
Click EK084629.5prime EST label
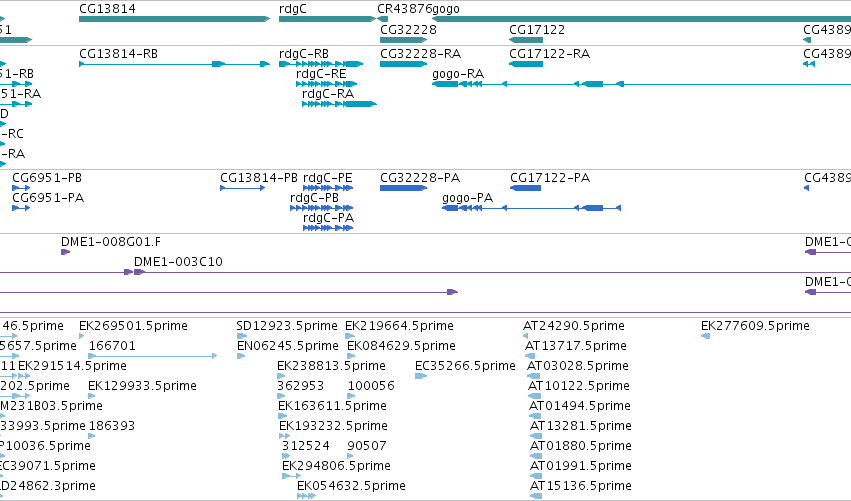(401, 346)
